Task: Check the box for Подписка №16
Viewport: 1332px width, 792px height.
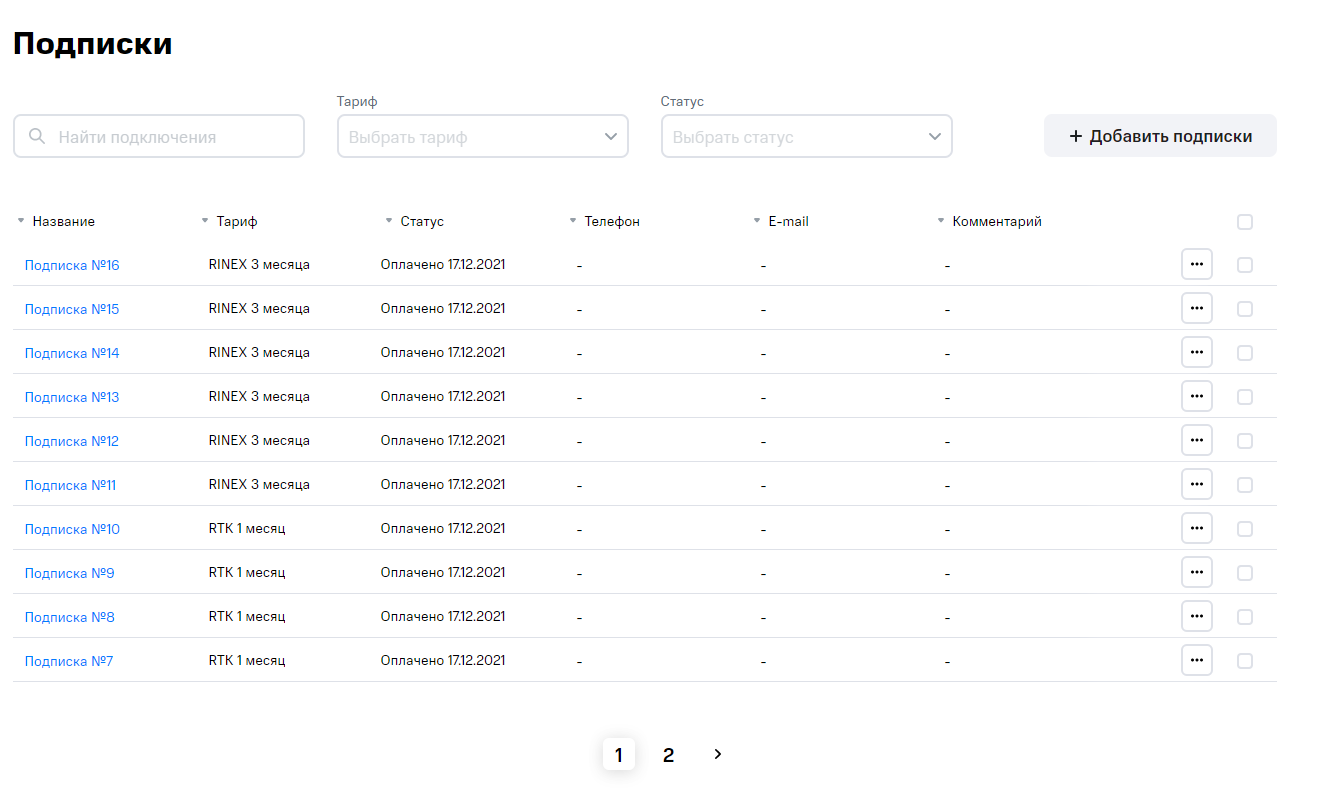Action: (x=1245, y=265)
